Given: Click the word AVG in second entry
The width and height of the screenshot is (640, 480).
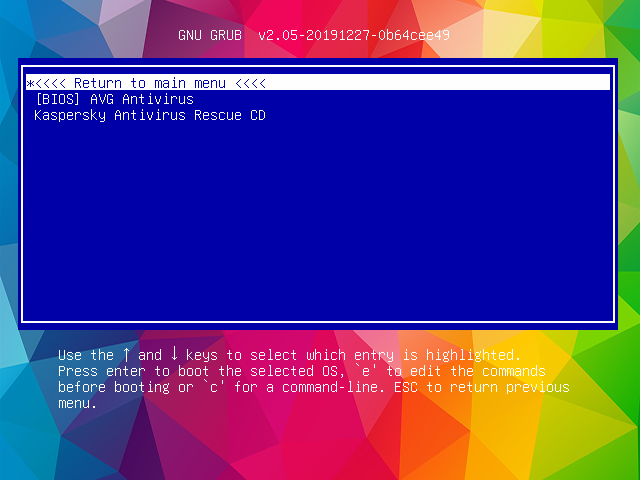Looking at the screenshot, I should 102,99.
